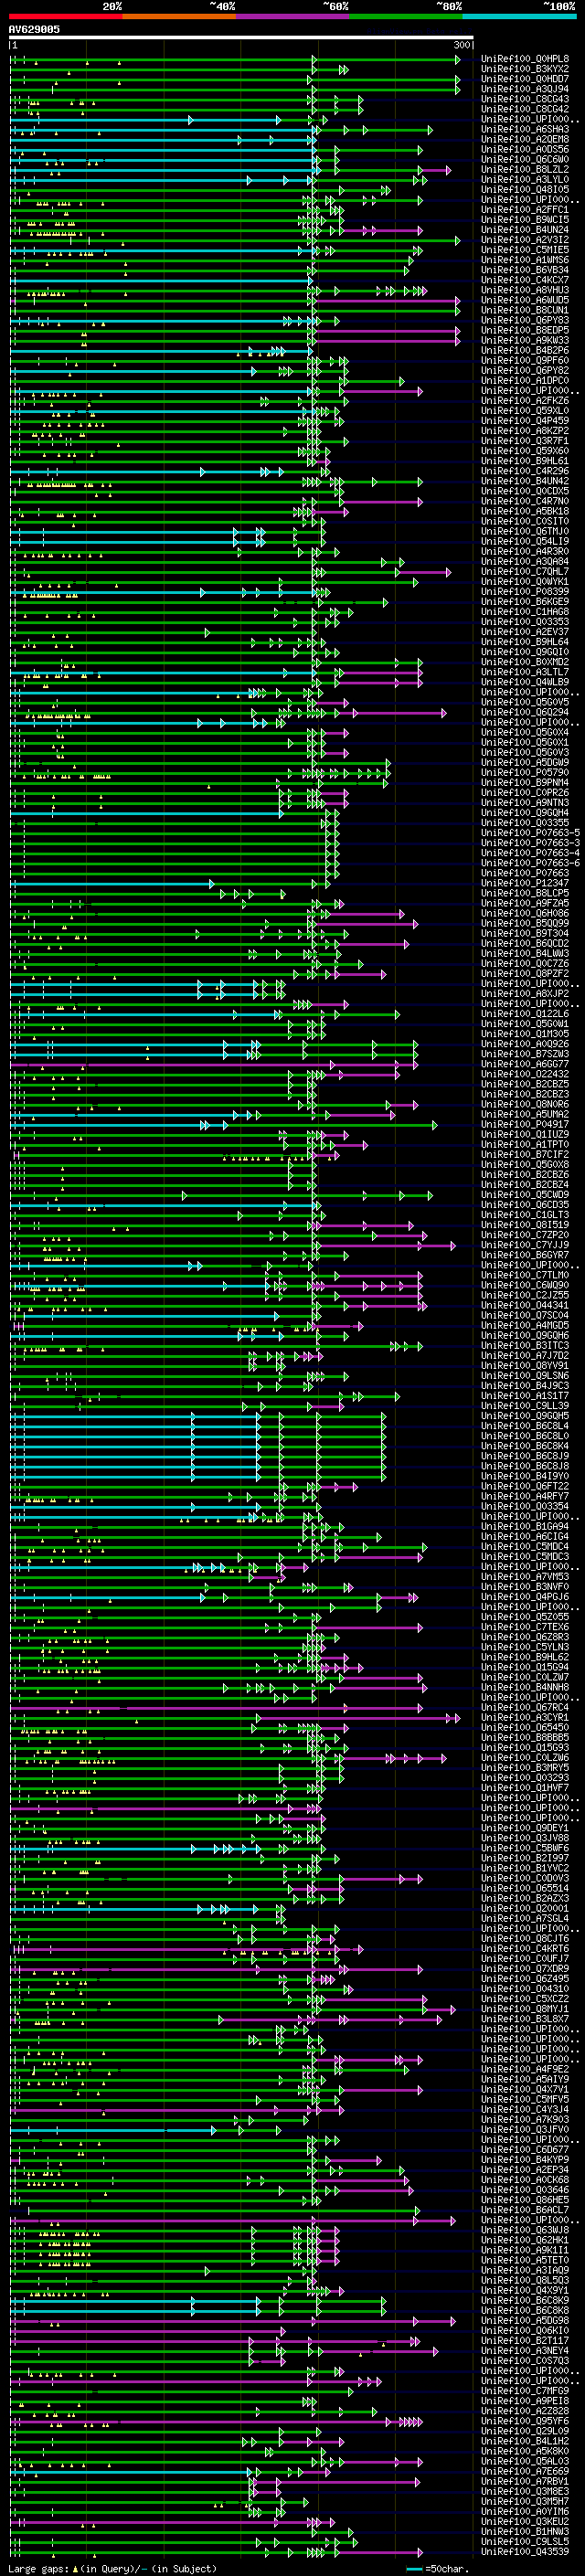Select hit UniRef100_Q54LI9
This screenshot has width=585, height=2576.
point(525,541)
